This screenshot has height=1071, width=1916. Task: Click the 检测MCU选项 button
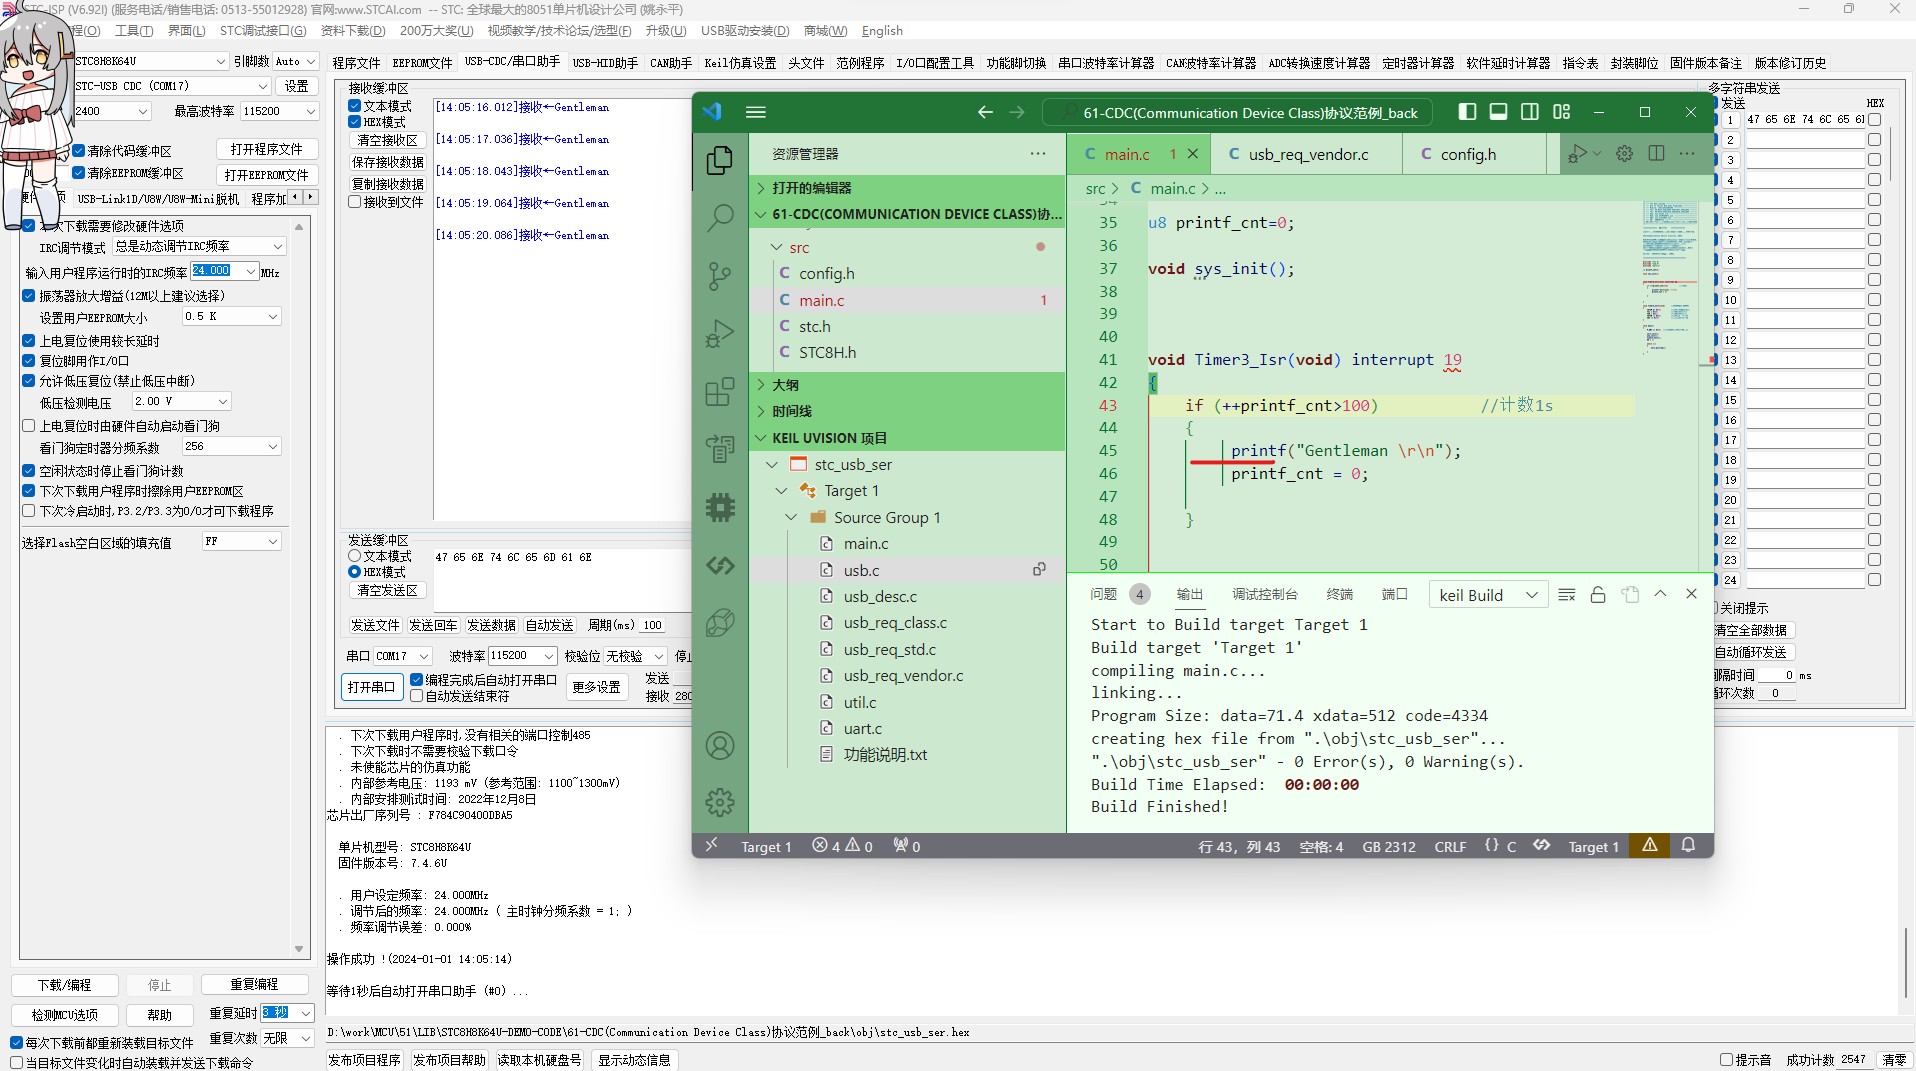click(x=65, y=1015)
